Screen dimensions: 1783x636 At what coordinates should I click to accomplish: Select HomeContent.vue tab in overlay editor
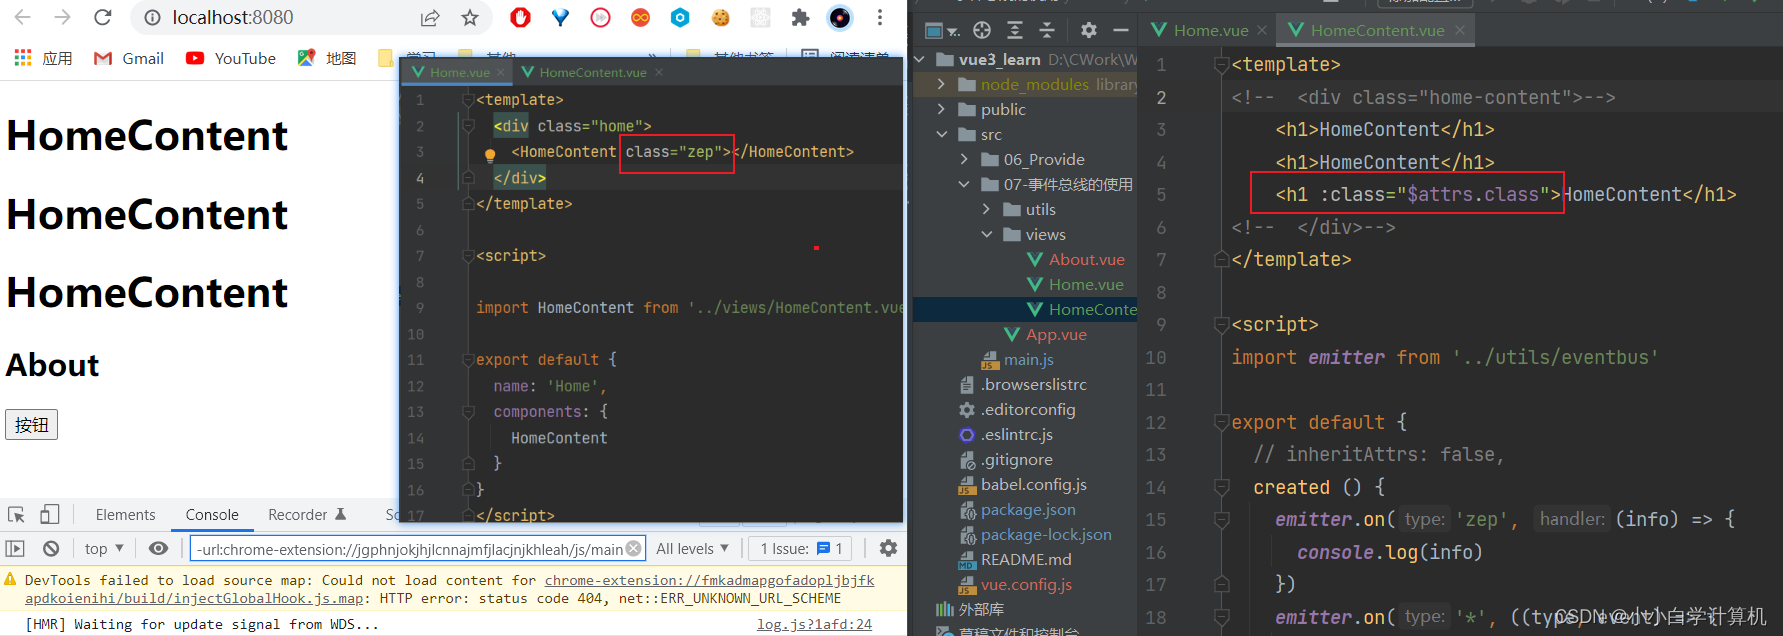point(593,72)
